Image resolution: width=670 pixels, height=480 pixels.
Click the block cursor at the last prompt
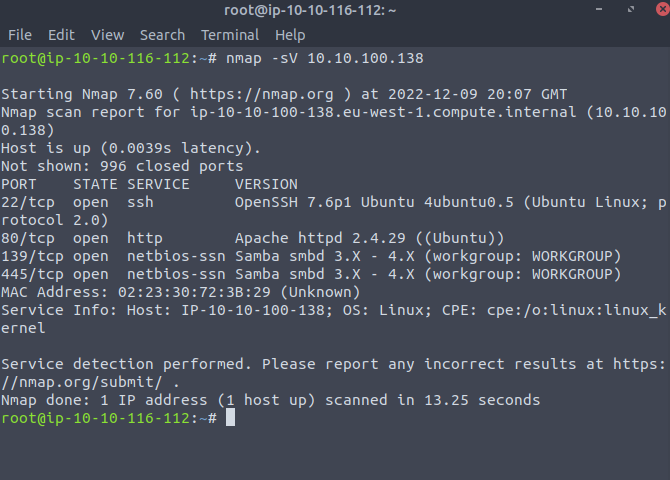230,418
